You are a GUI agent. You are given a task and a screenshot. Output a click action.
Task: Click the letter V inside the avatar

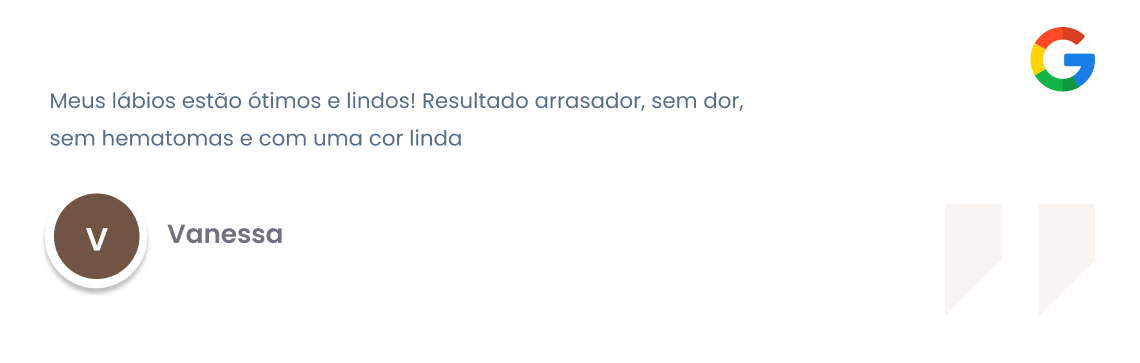(96, 238)
